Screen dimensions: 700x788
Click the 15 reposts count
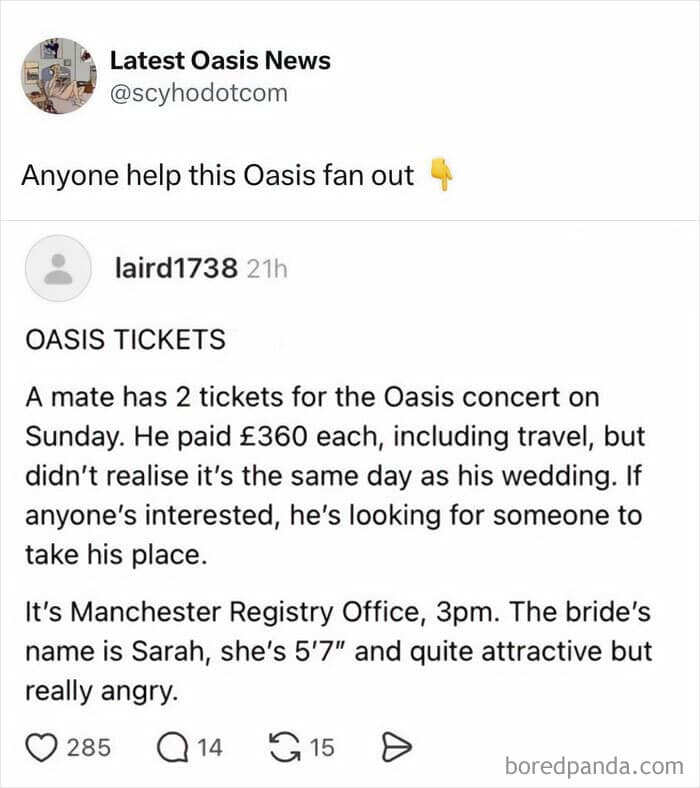click(x=322, y=747)
